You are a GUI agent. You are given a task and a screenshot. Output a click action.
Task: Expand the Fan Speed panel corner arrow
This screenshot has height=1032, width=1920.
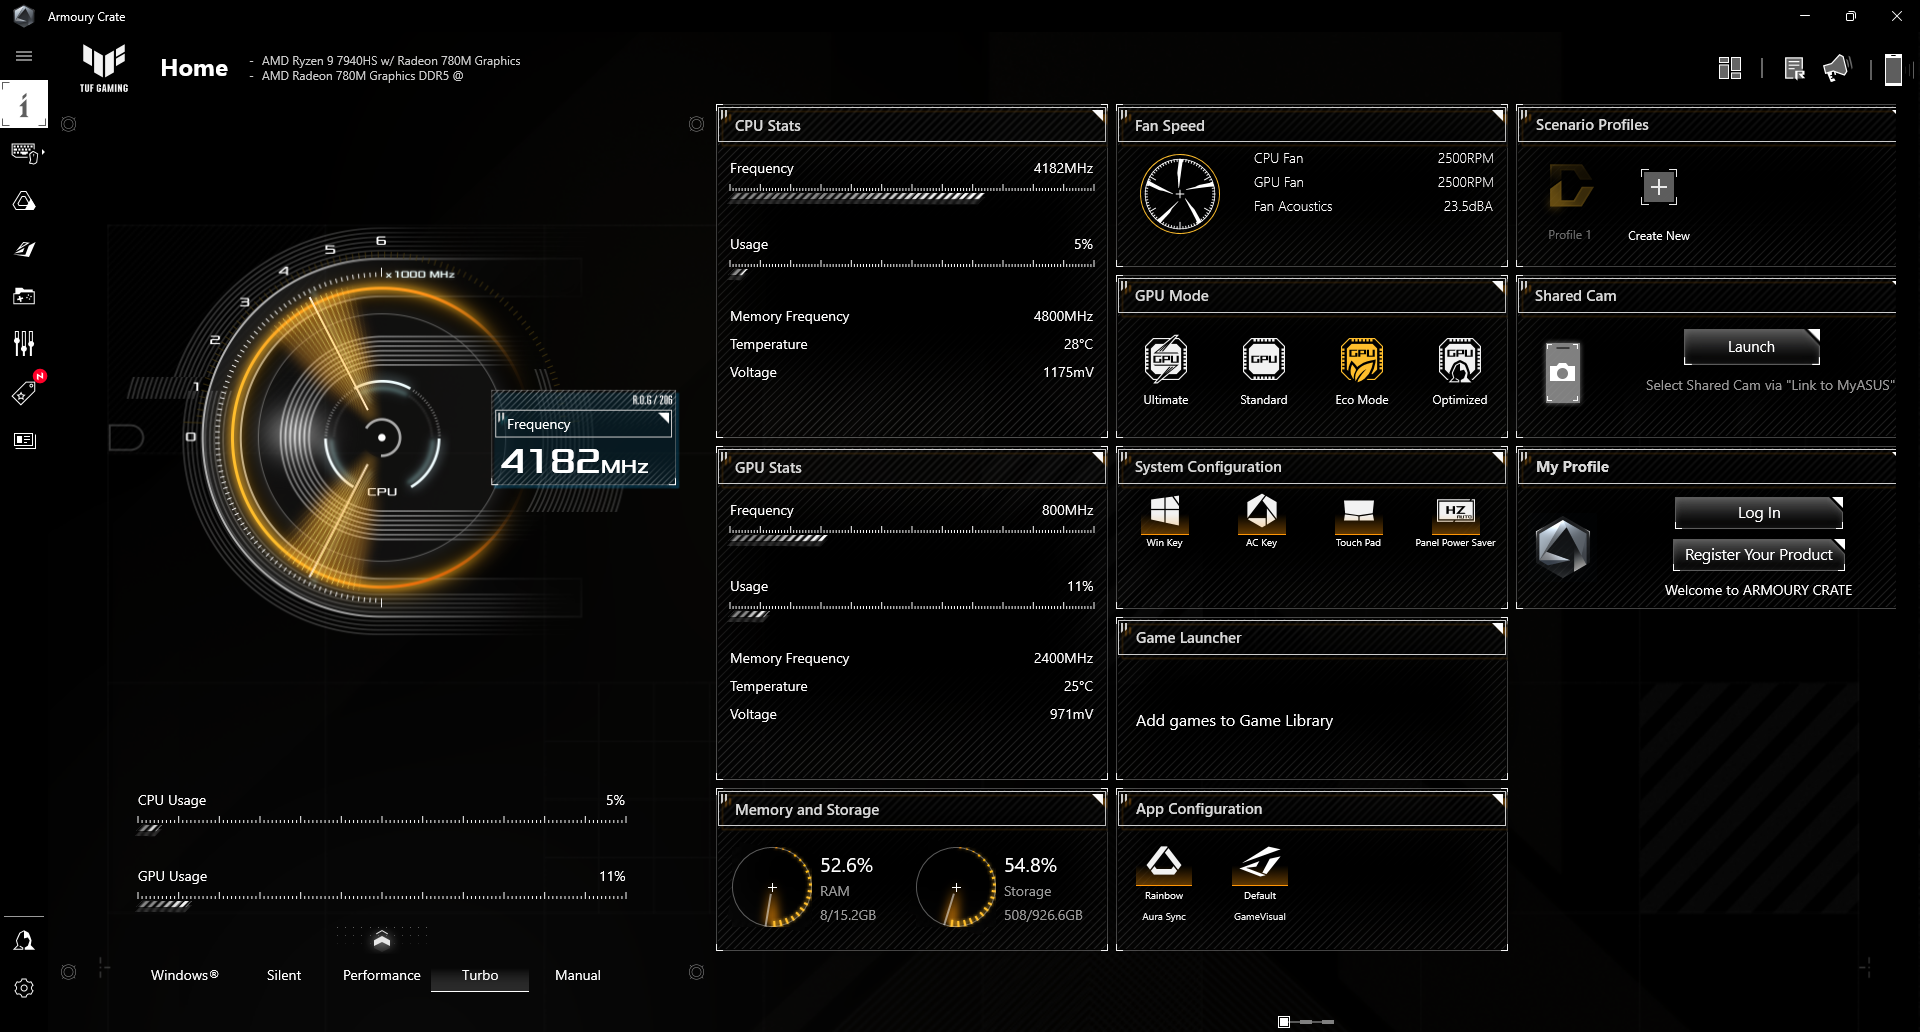click(1498, 115)
